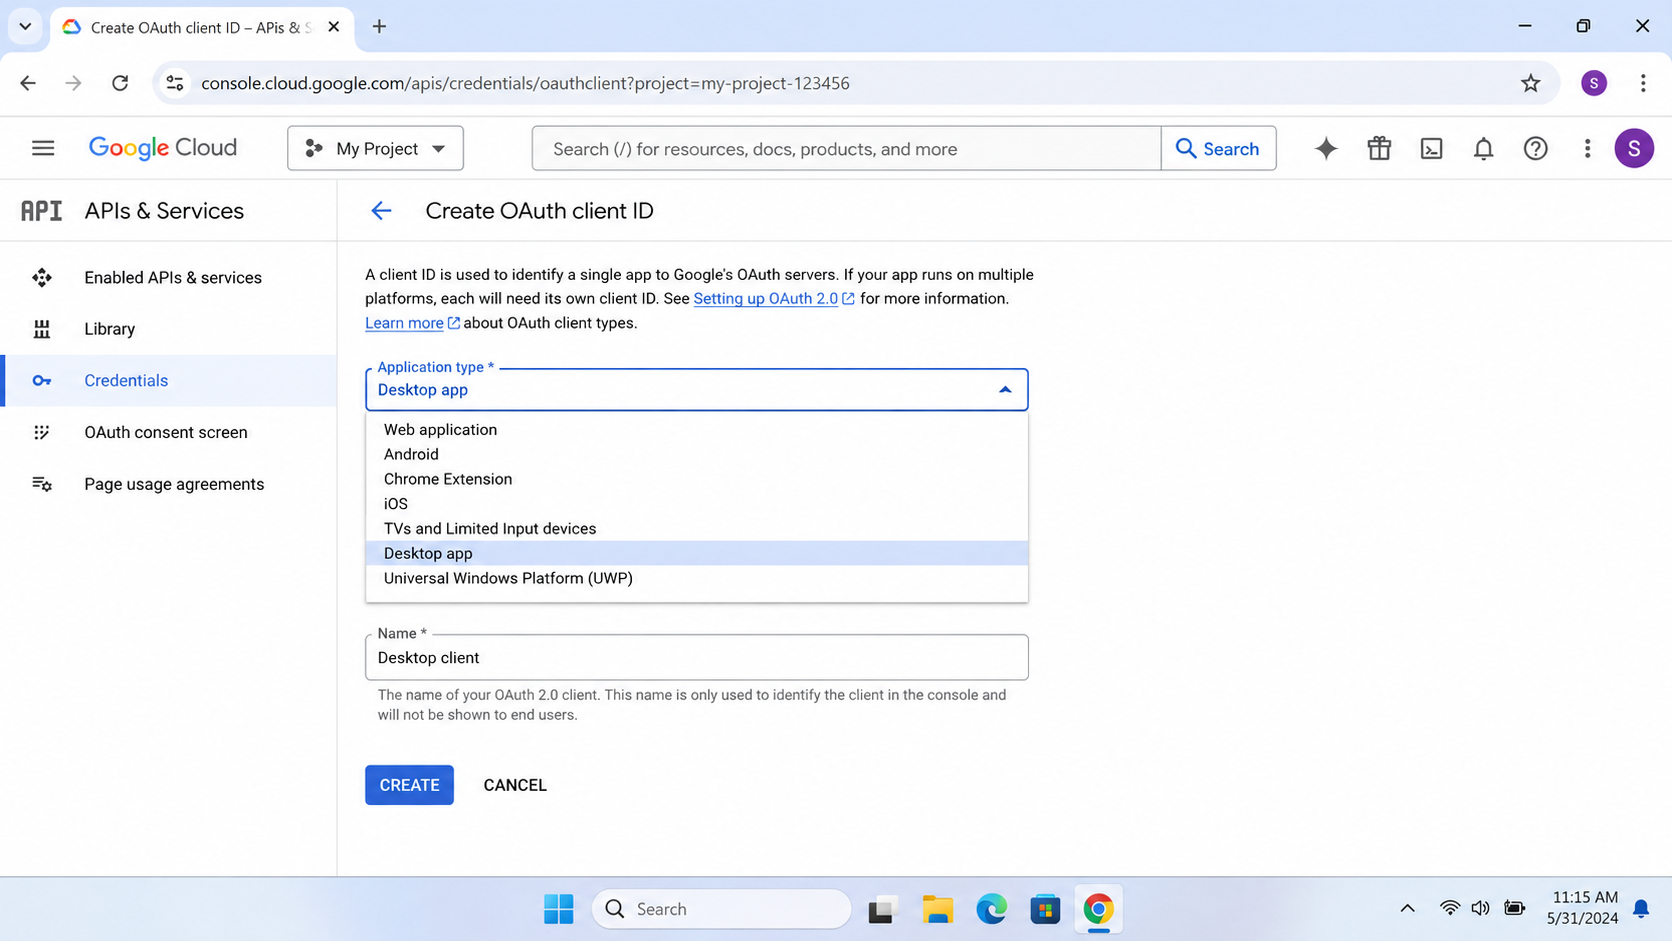The image size is (1672, 941).
Task: Open the main navigation hamburger menu
Action: (43, 148)
